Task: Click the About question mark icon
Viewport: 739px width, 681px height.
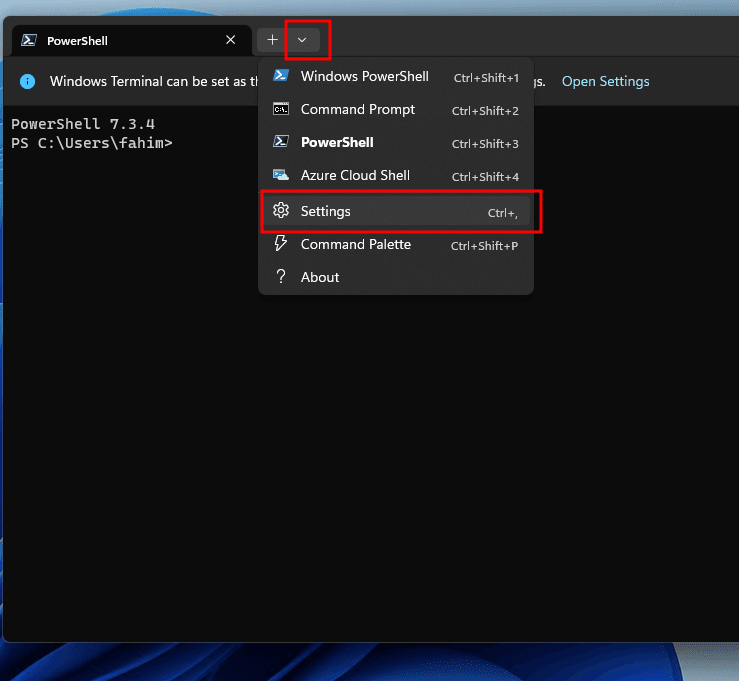Action: pos(281,276)
